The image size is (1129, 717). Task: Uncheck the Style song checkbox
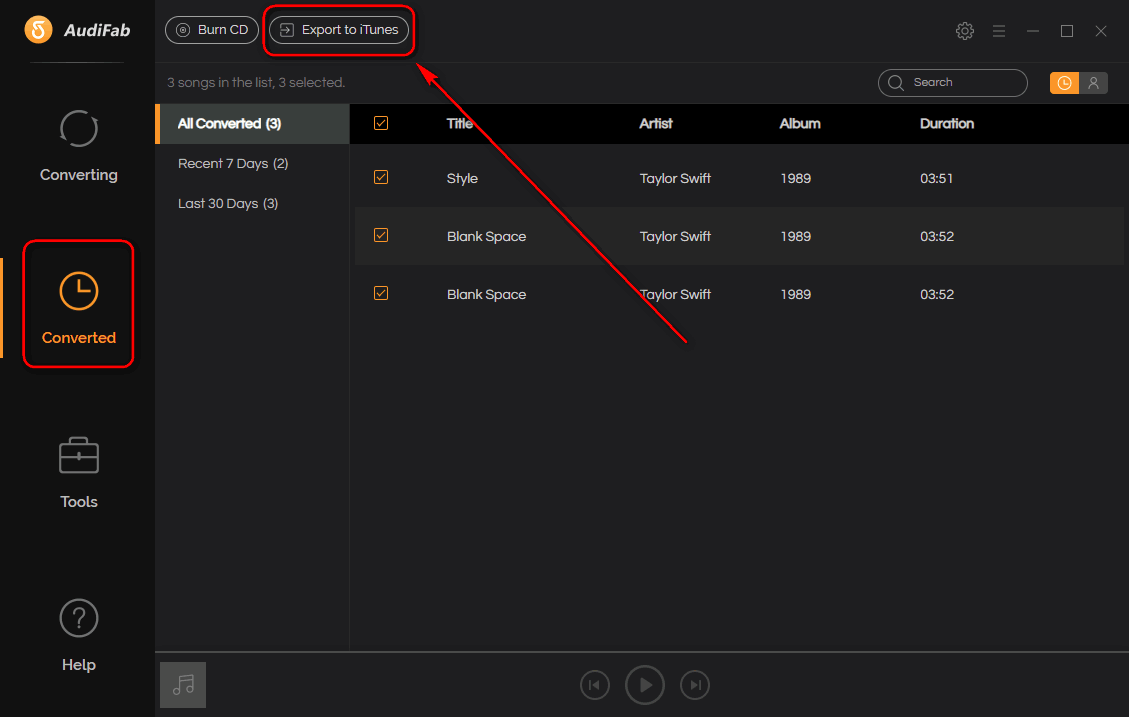click(x=381, y=177)
